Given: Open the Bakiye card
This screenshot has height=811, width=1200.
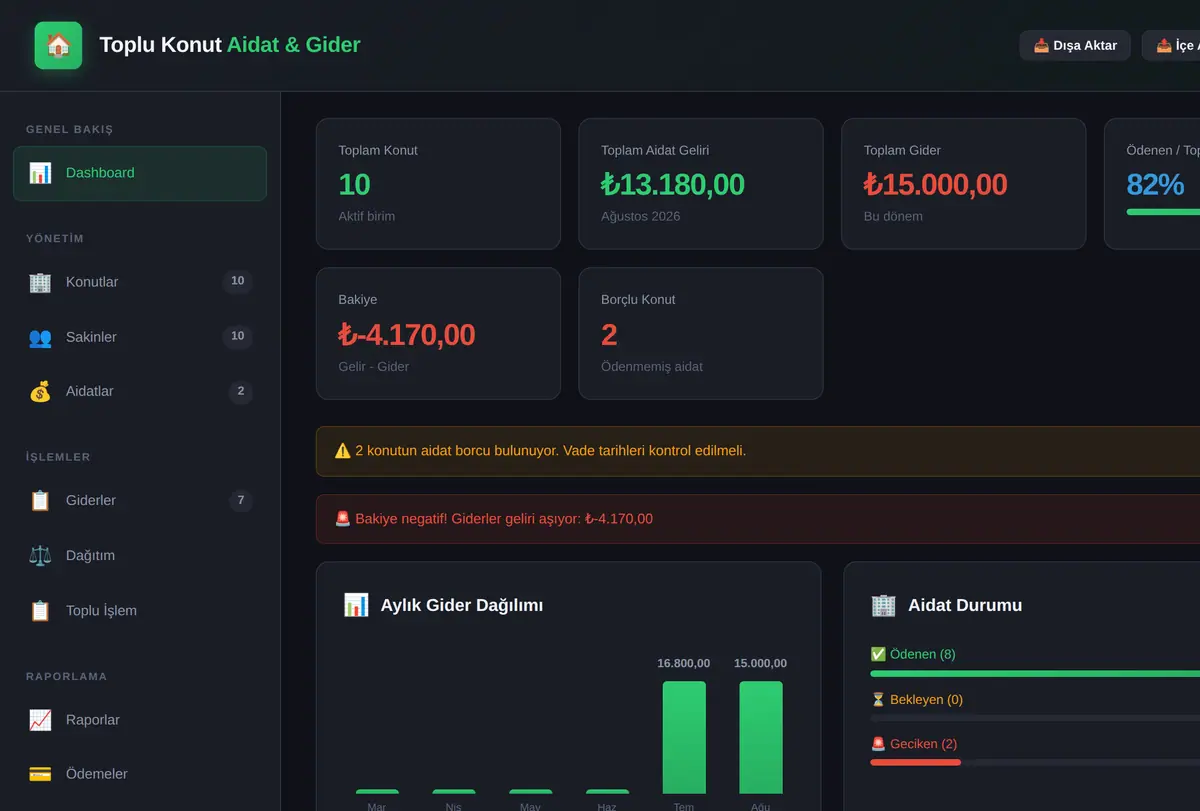Looking at the screenshot, I should [438, 333].
